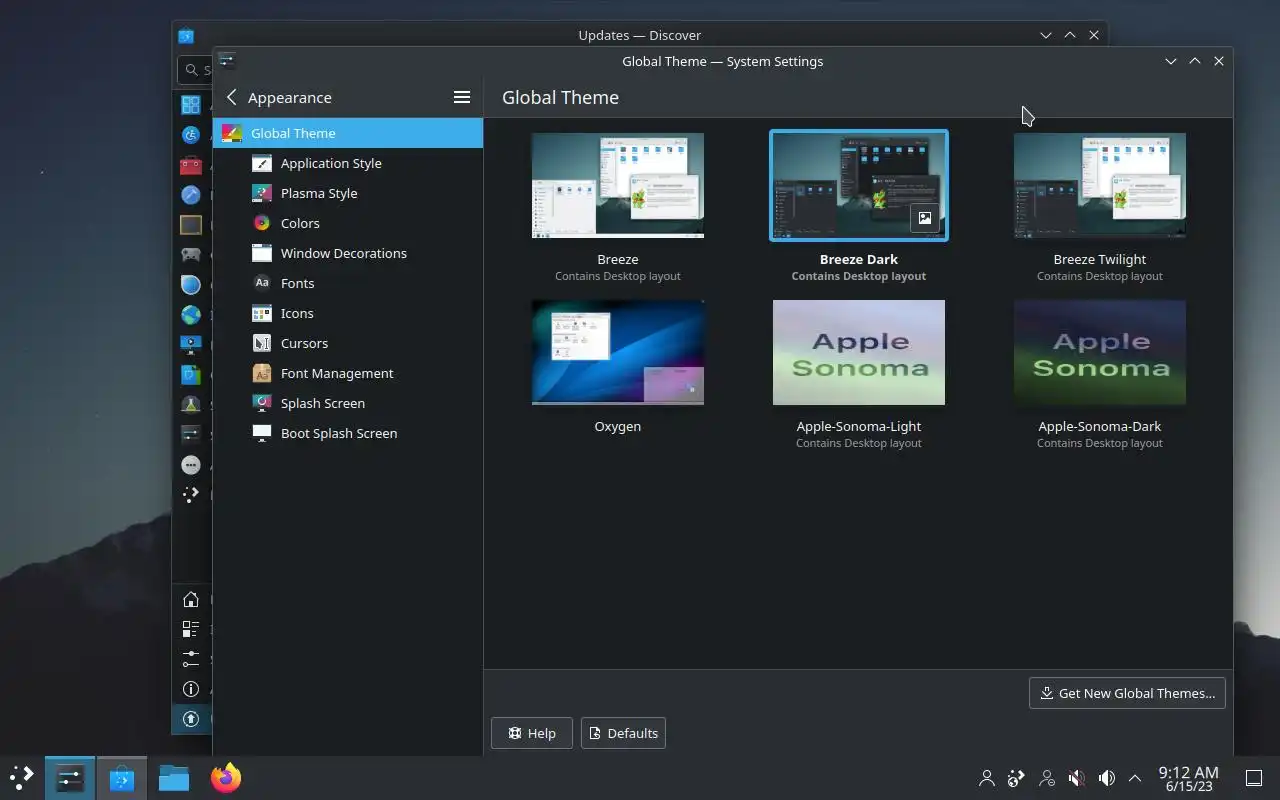The height and width of the screenshot is (800, 1280).
Task: Expand hidden system tray icons arrow
Action: [x=1135, y=778]
